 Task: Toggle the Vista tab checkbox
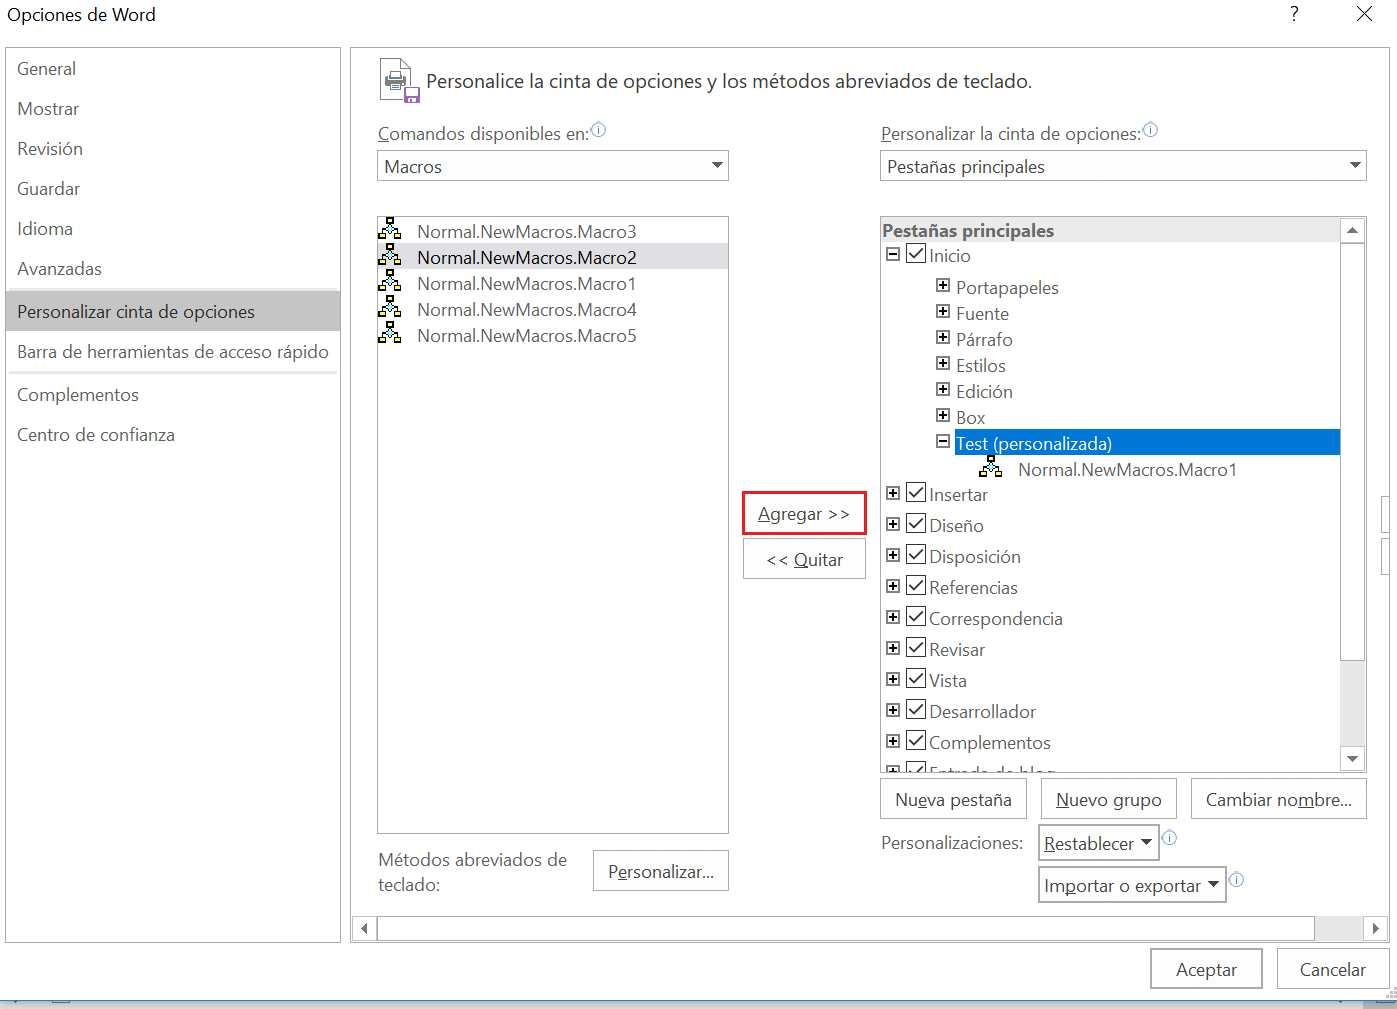916,679
